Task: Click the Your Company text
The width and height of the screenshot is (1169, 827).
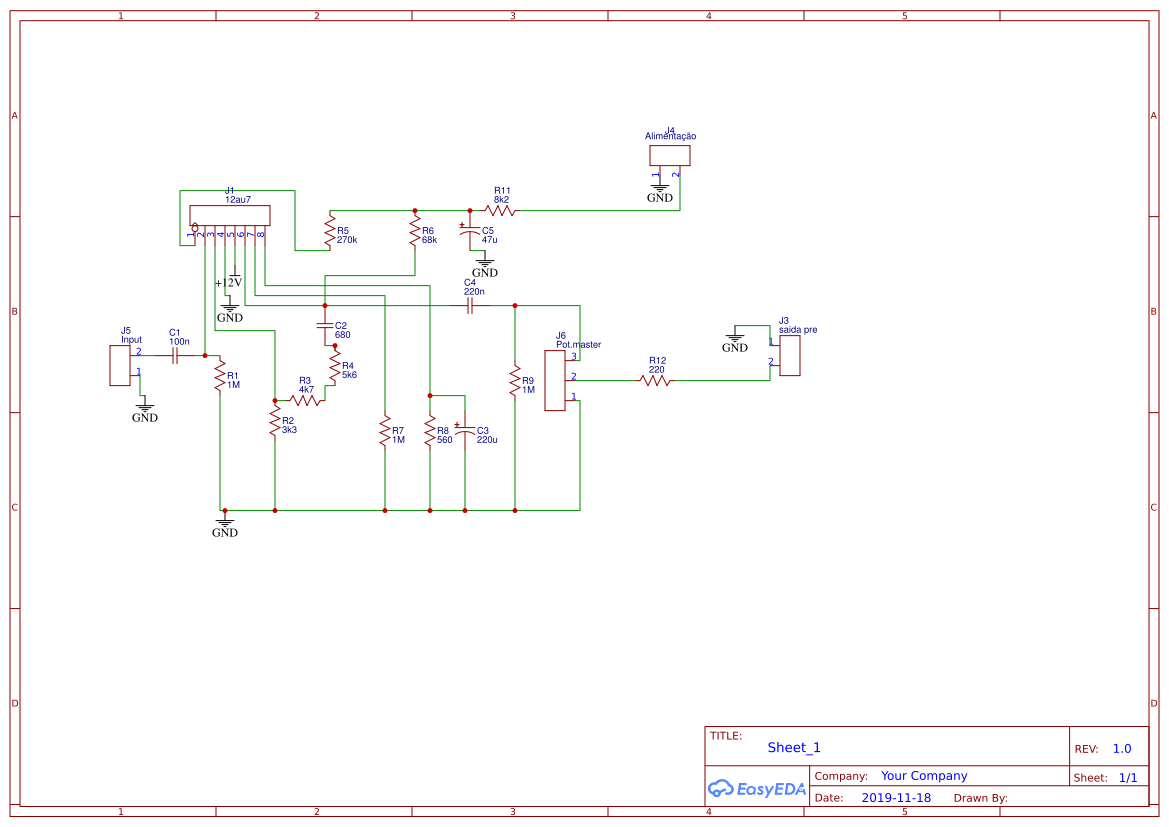Action: coord(923,775)
